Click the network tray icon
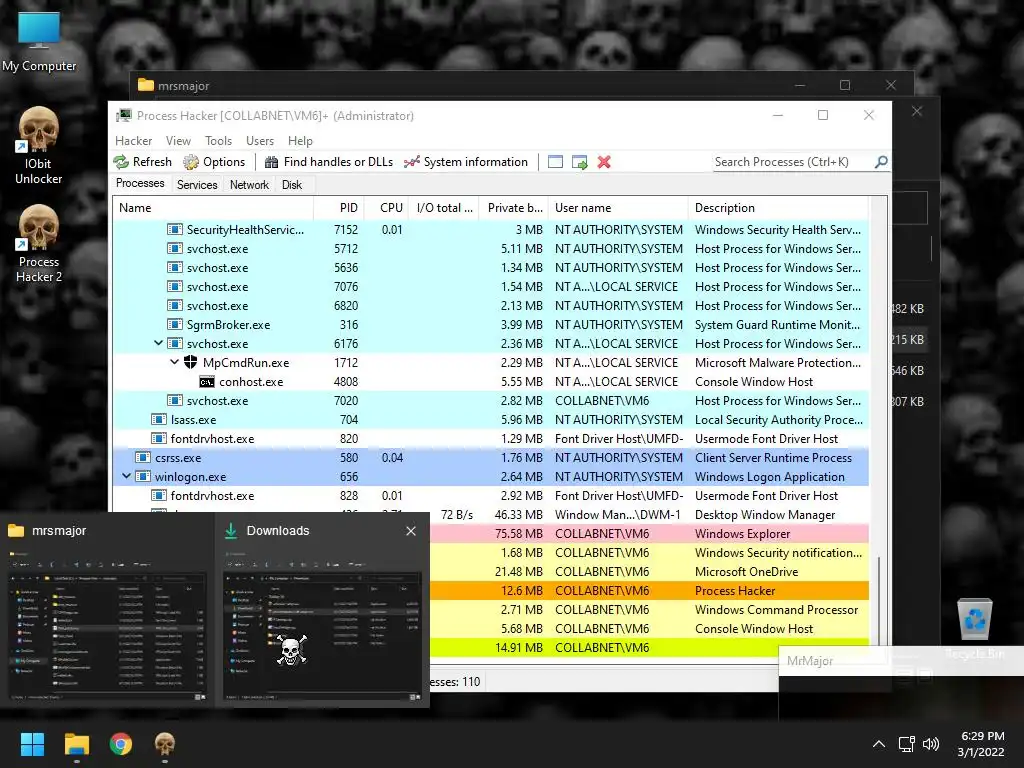 pos(906,744)
